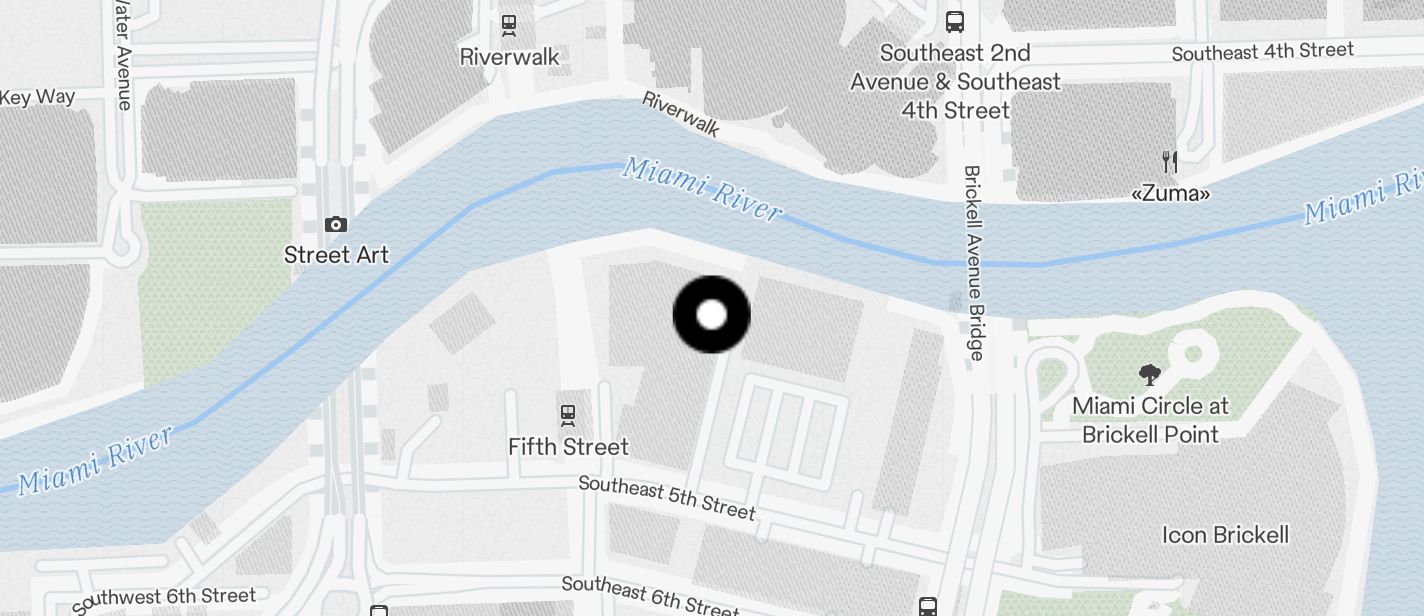Select the Southeast 5th Street road label
The width and height of the screenshot is (1424, 616).
pyautogui.click(x=666, y=498)
